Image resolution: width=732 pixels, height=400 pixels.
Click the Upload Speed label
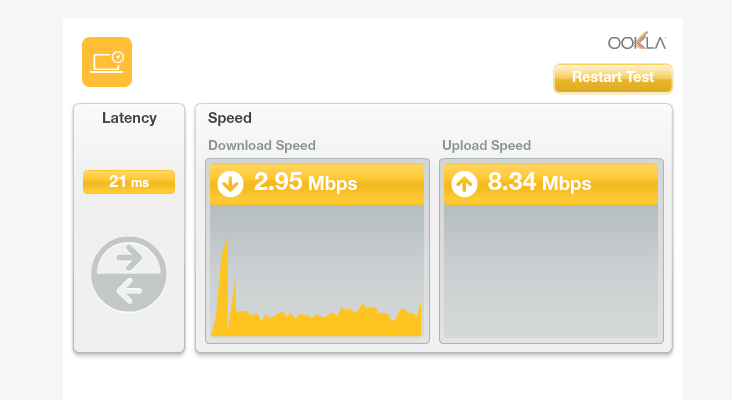pyautogui.click(x=486, y=146)
